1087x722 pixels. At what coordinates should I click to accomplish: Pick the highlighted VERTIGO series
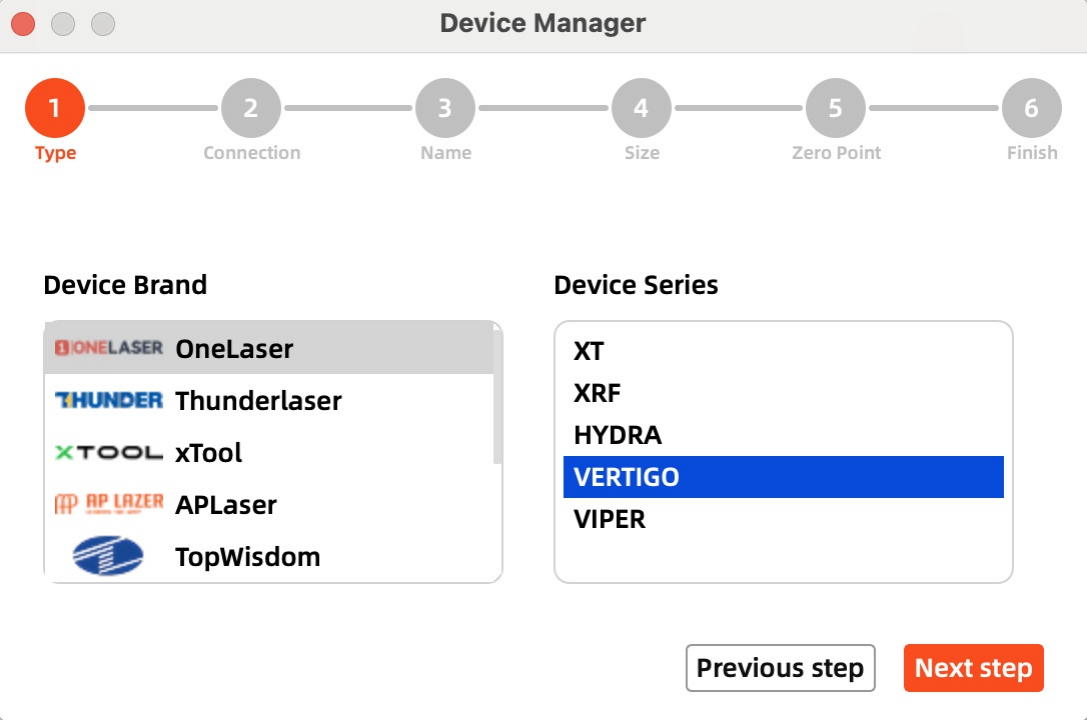[626, 477]
